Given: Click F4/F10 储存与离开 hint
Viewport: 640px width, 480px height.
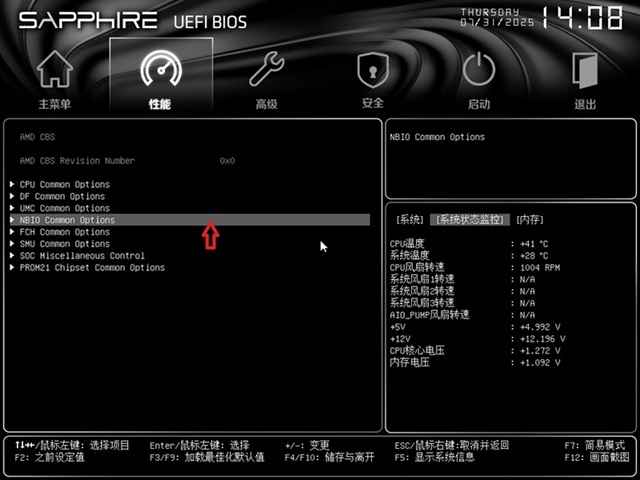Looking at the screenshot, I should (x=329, y=457).
